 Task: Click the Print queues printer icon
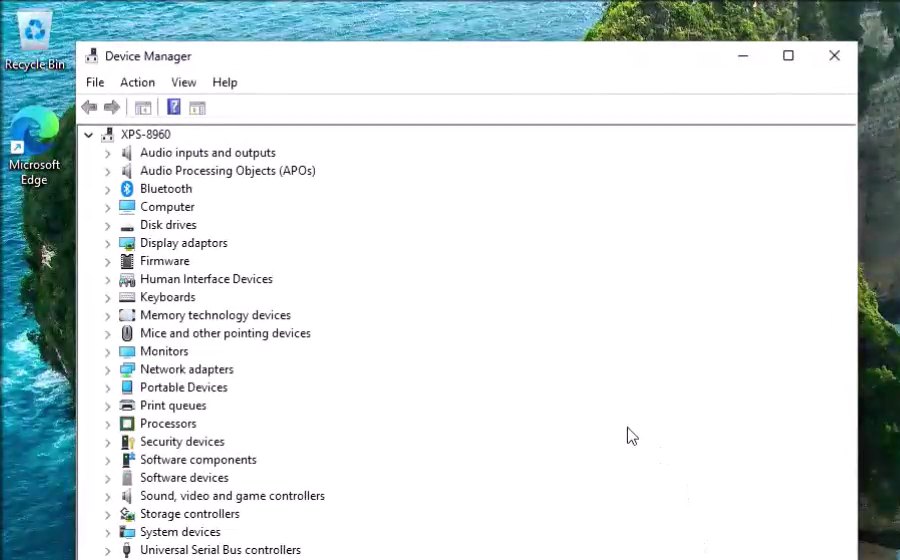(x=127, y=406)
